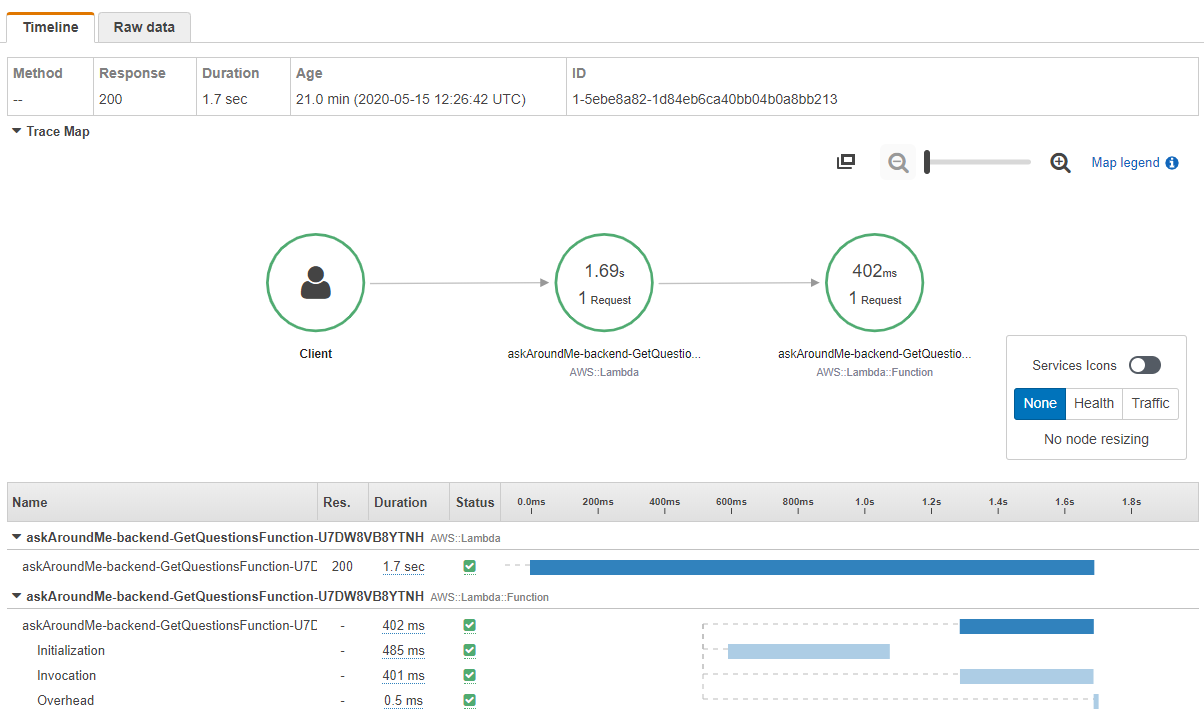Image resolution: width=1204 pixels, height=712 pixels.
Task: Switch to the Raw data tab
Action: (143, 27)
